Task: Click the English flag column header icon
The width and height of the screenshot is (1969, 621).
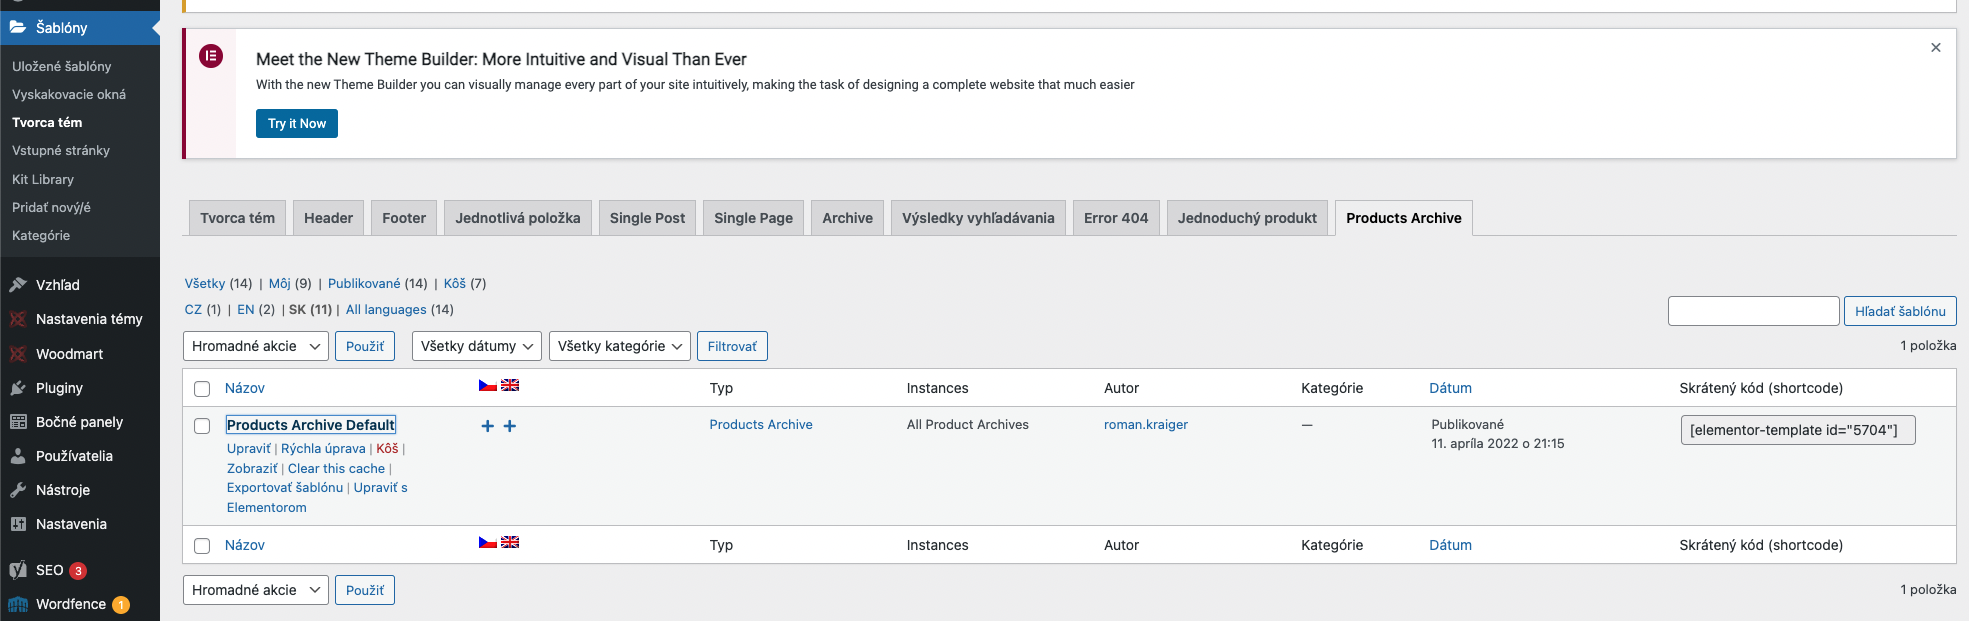Action: [510, 385]
